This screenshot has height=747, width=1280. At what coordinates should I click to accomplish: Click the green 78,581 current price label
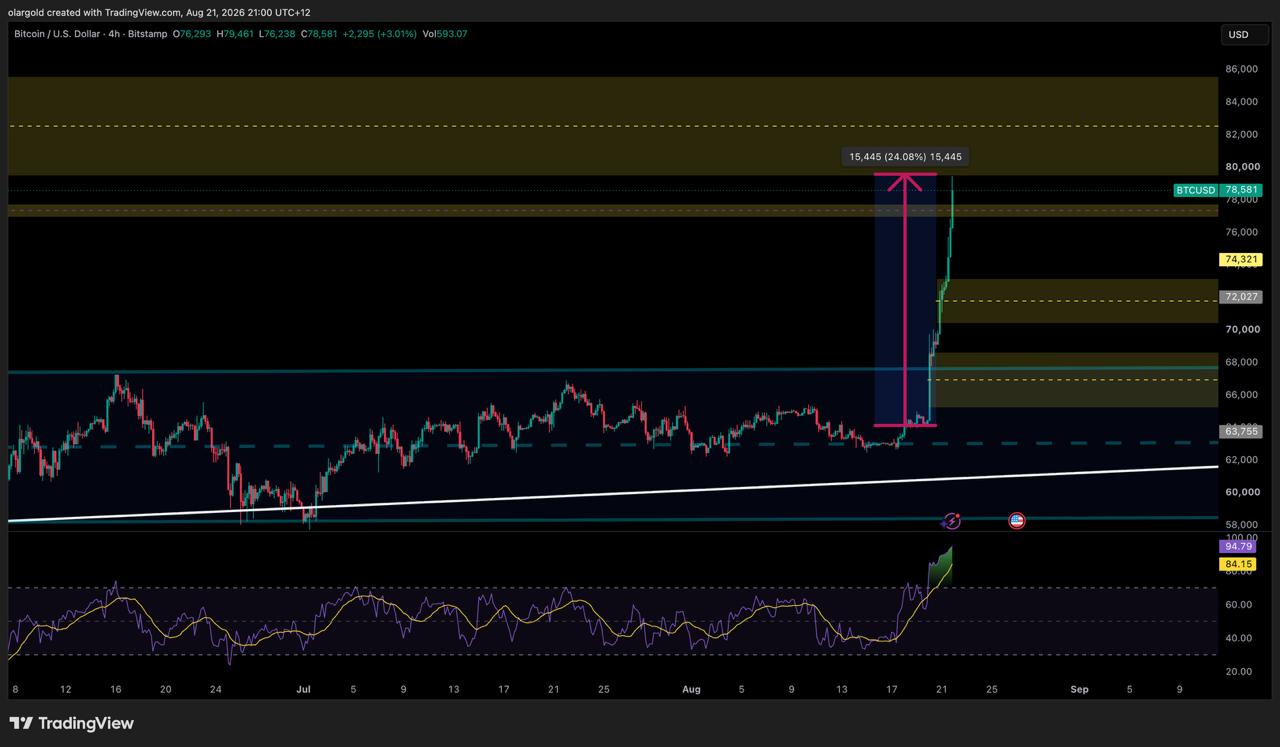click(x=1242, y=190)
